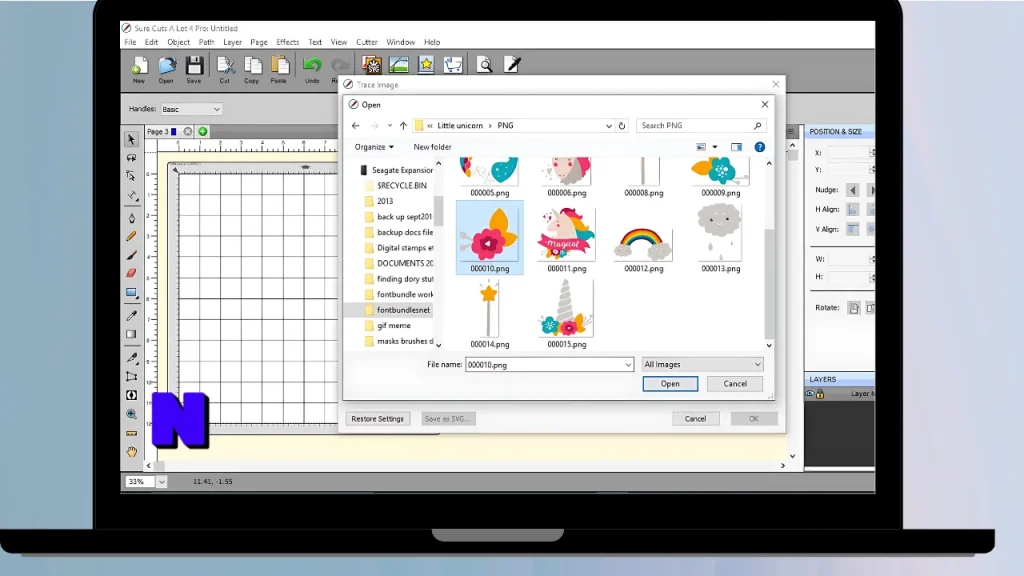Image resolution: width=1024 pixels, height=576 pixels.
Task: Select the Brush tool
Action: tap(131, 255)
